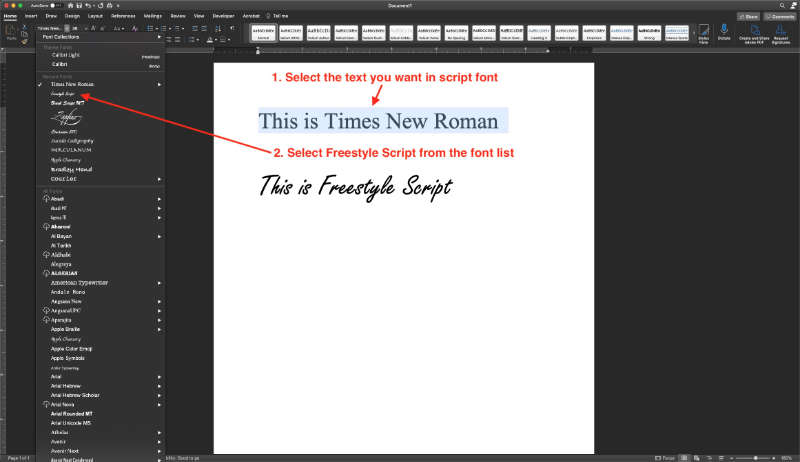Toggle the Show paragraph marks icon
800x462 pixels.
click(x=232, y=29)
